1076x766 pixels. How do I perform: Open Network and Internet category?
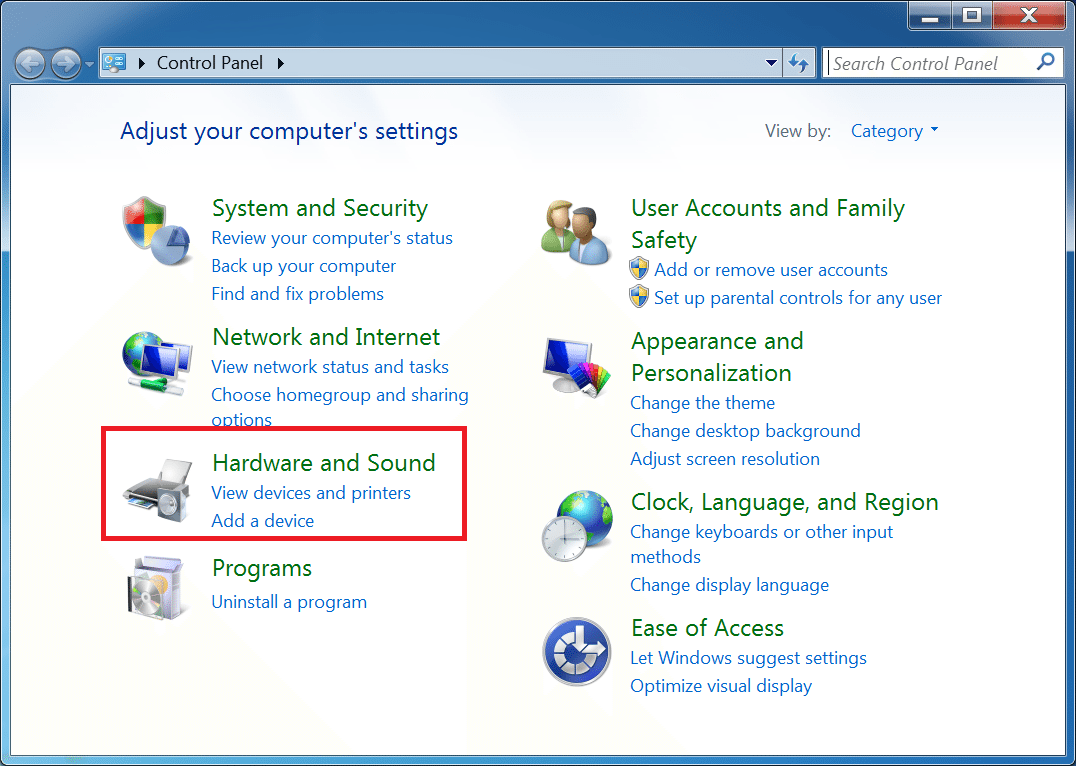[326, 337]
